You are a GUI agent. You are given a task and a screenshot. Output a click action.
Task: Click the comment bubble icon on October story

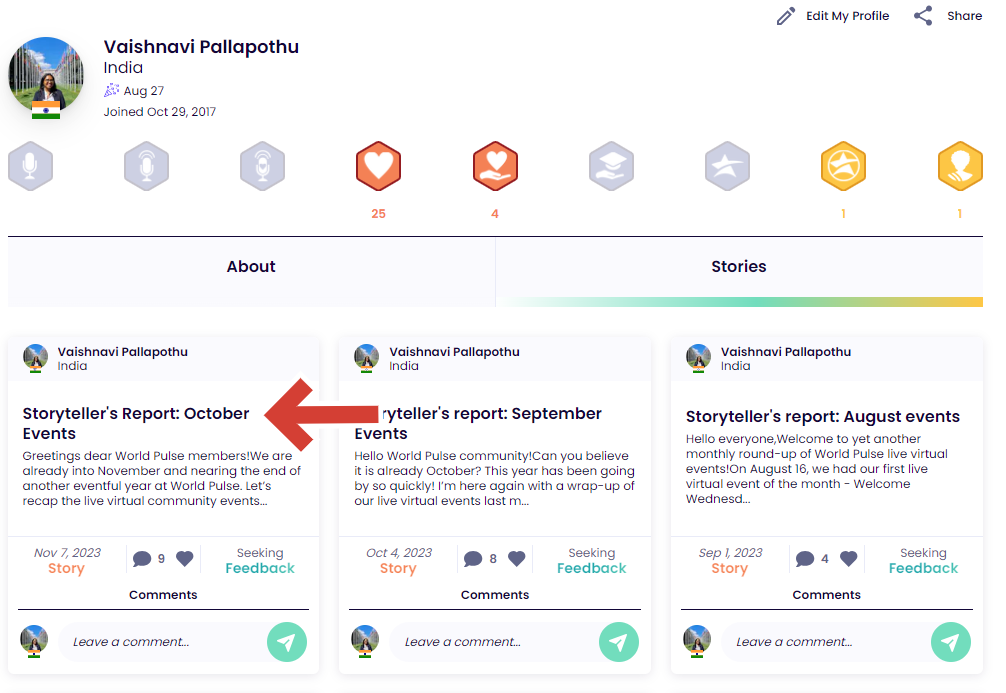click(142, 559)
